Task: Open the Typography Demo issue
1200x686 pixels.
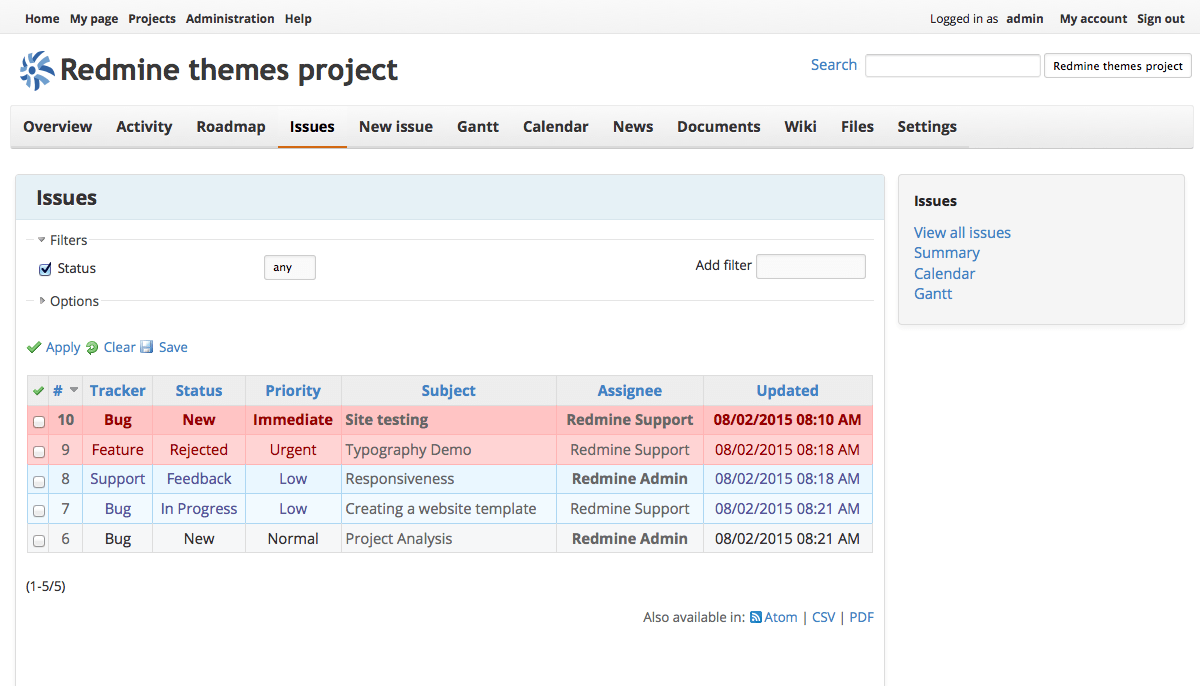Action: point(408,450)
